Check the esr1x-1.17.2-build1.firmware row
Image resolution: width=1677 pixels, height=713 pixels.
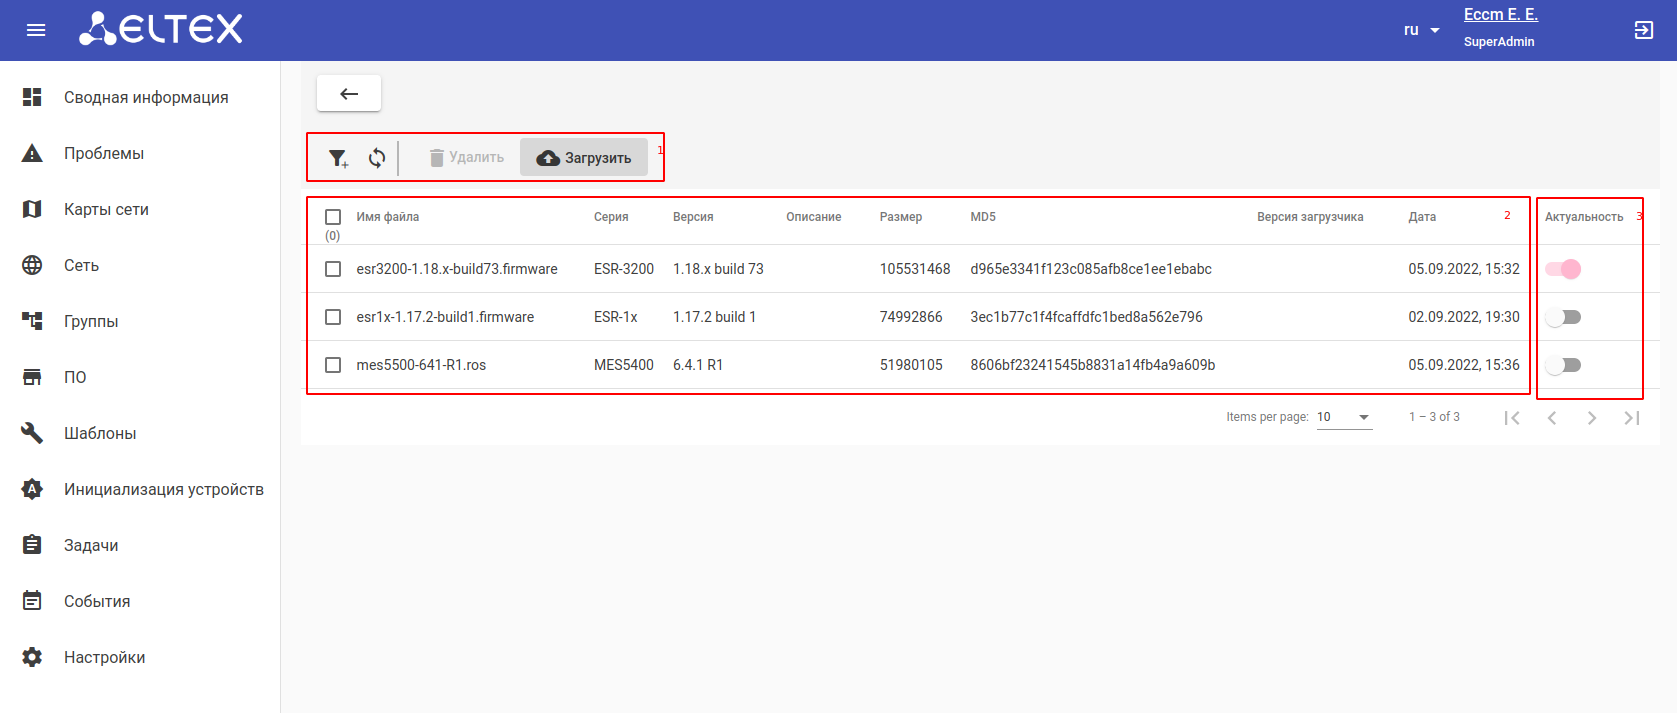[333, 317]
